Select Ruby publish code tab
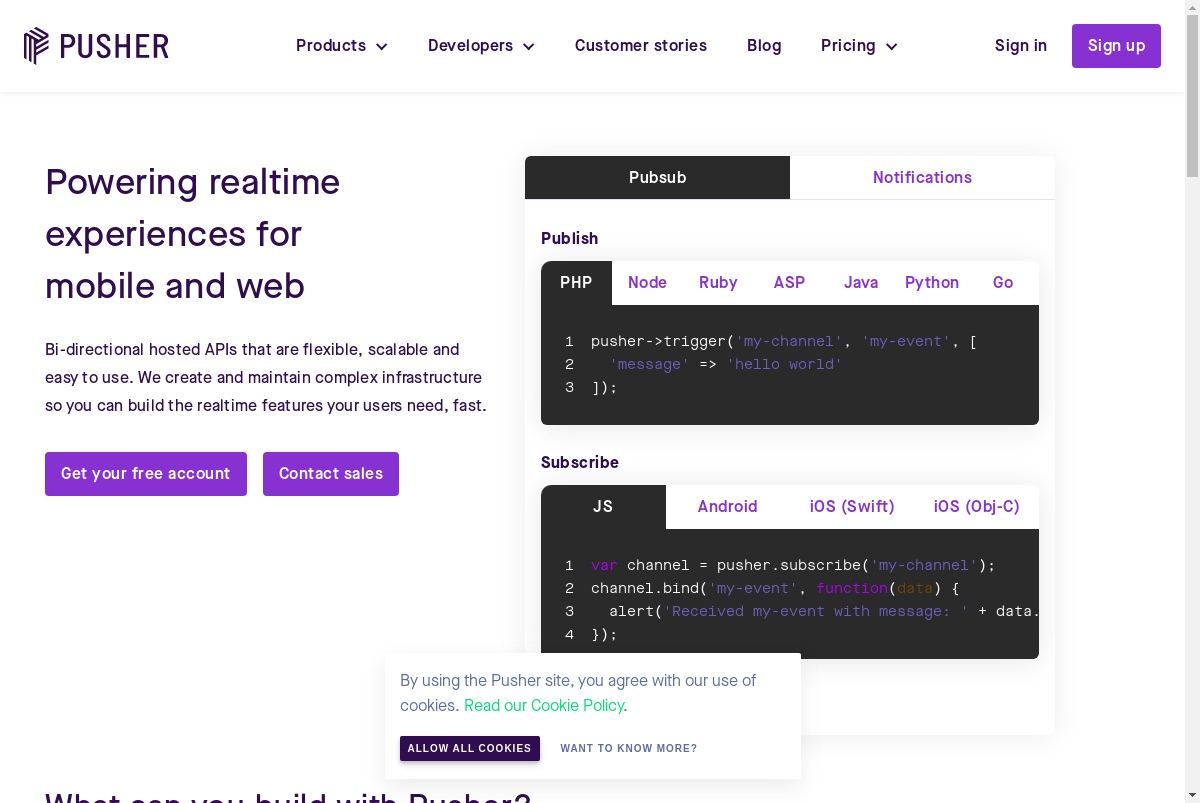1200x803 pixels. tap(718, 283)
